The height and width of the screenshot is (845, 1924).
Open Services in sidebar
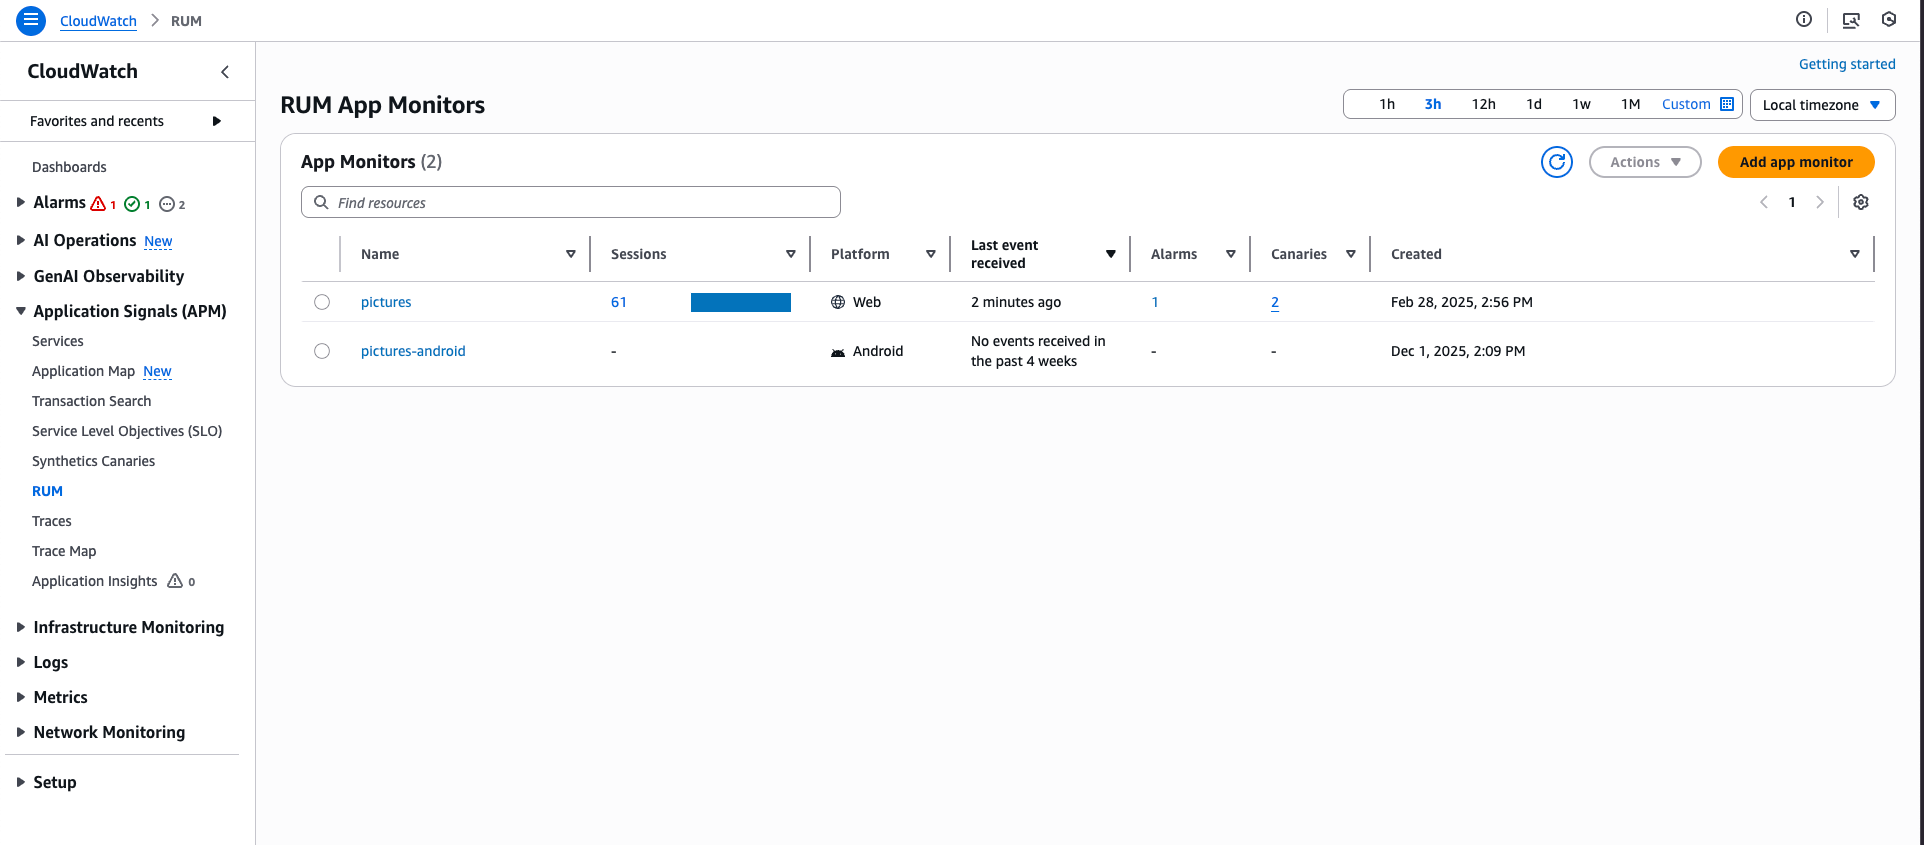(x=58, y=341)
